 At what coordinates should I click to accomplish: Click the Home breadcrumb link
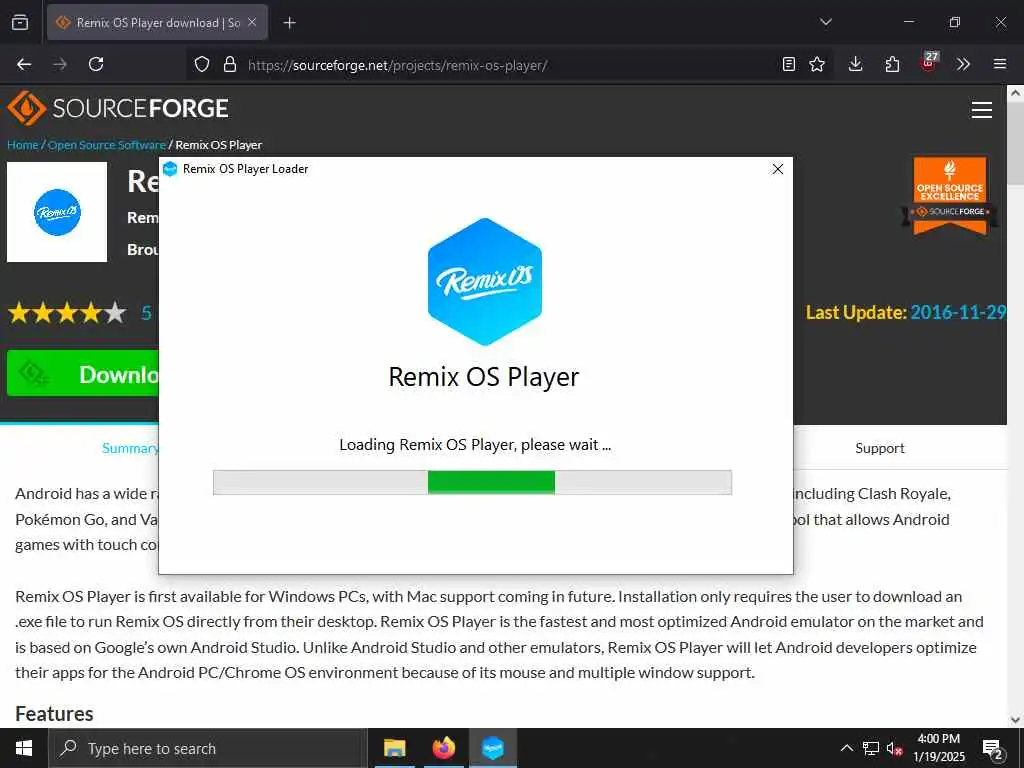click(23, 145)
